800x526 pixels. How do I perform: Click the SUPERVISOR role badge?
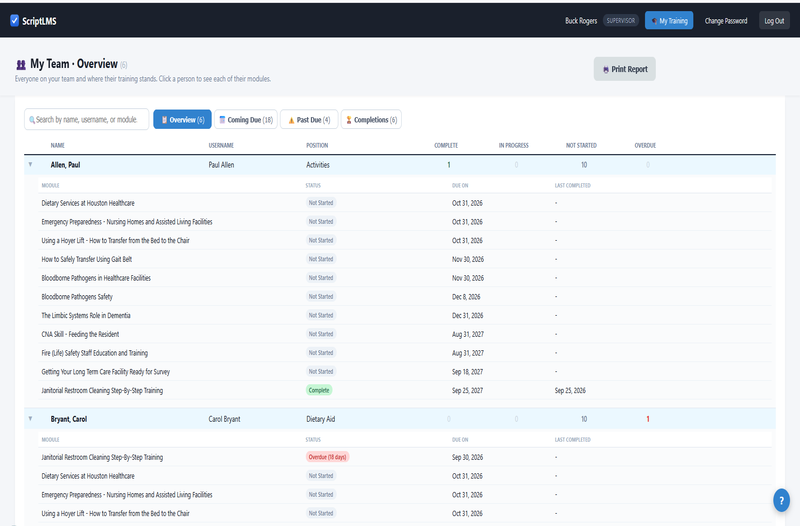click(621, 20)
